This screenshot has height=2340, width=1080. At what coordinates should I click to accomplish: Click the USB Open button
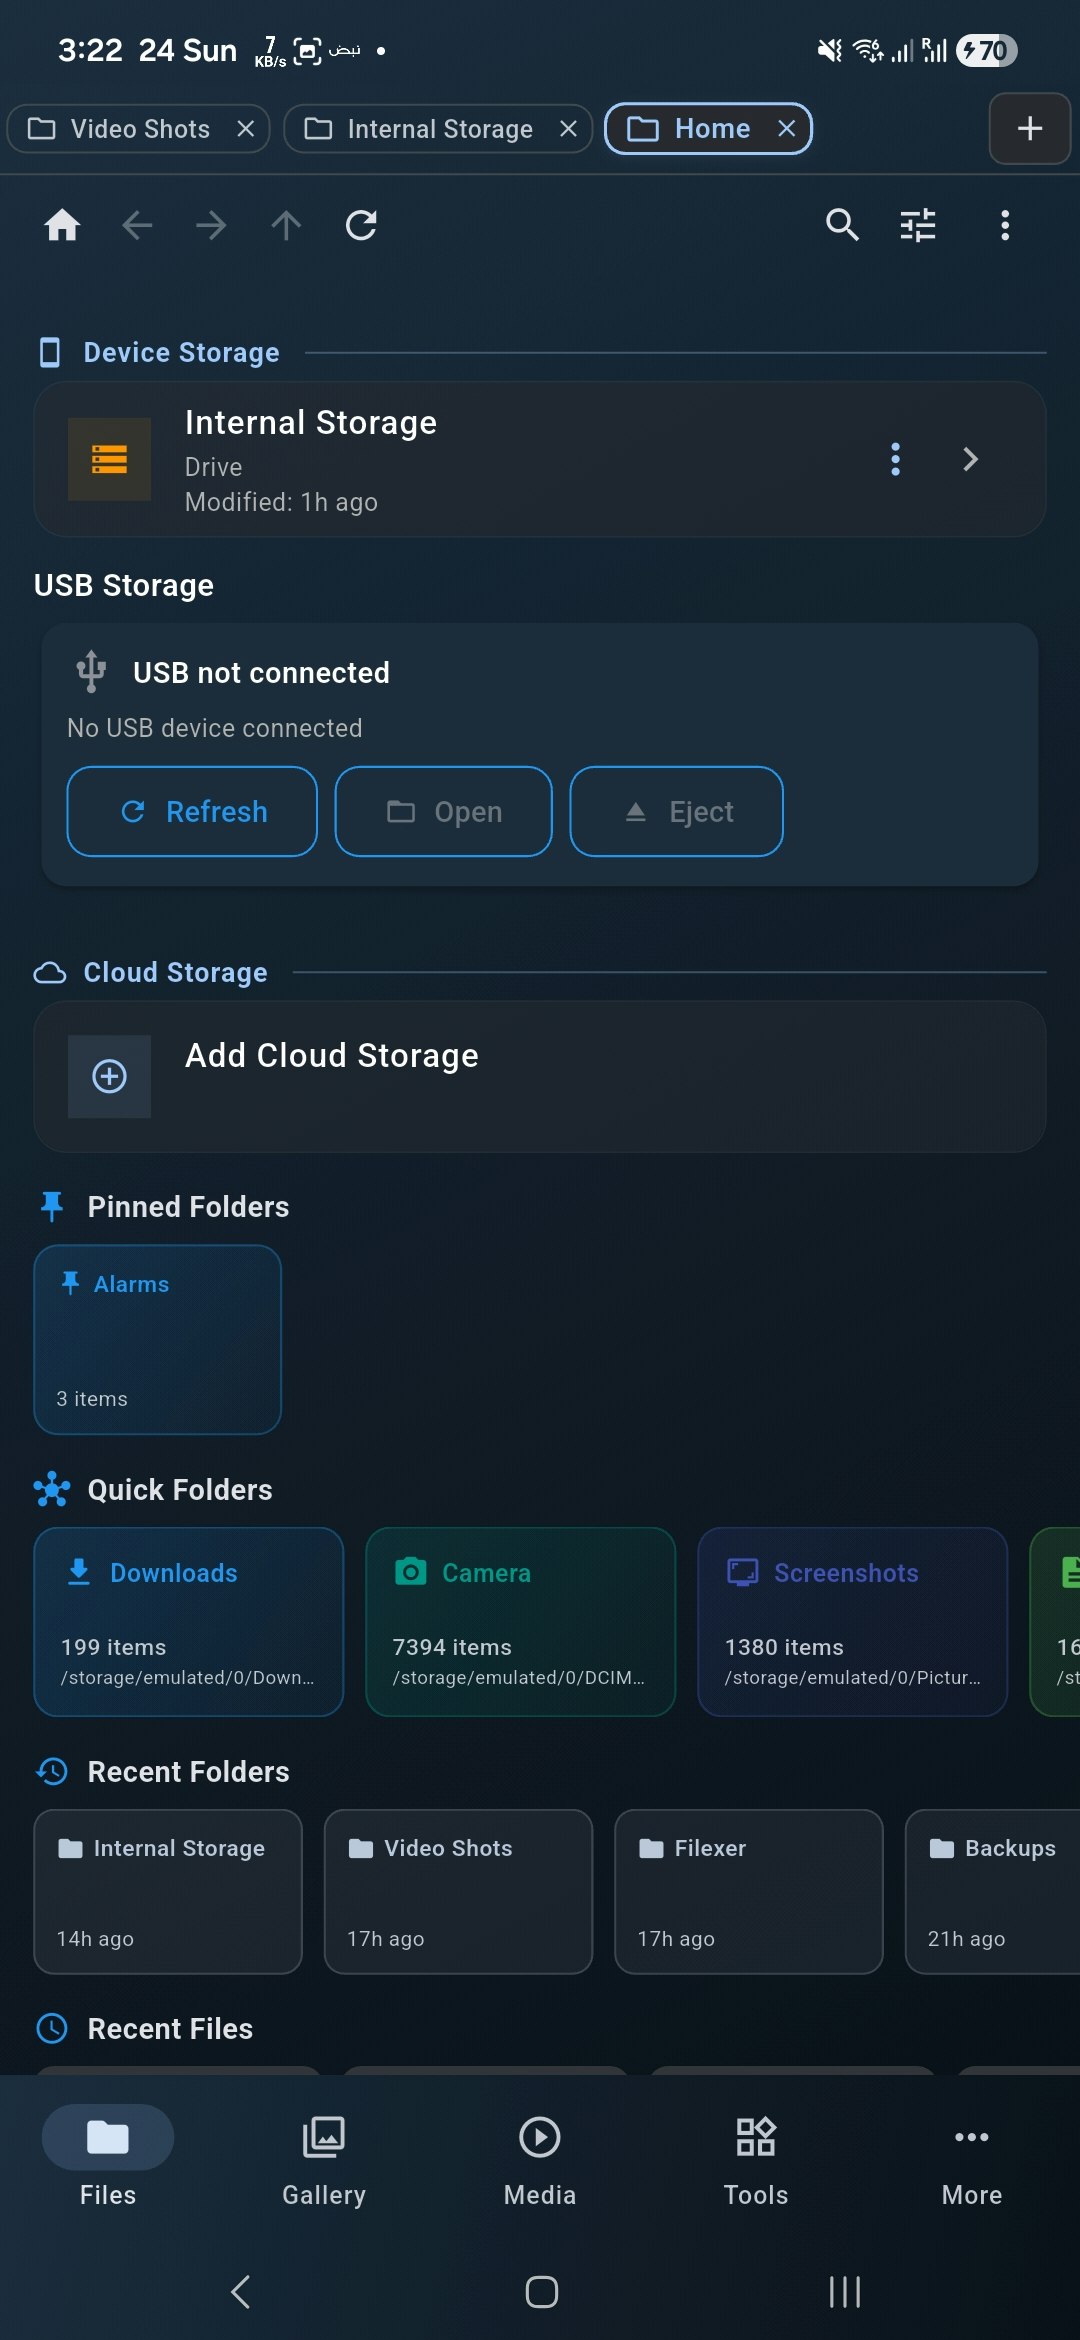click(443, 811)
